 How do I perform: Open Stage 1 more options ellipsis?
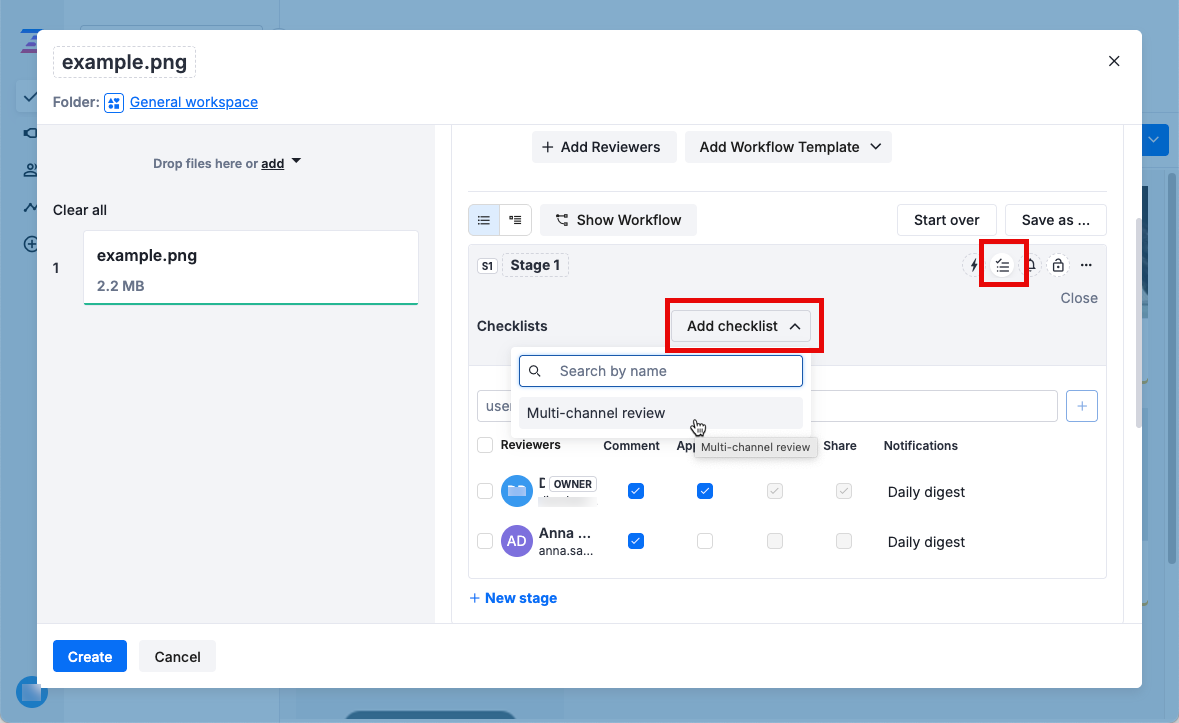[x=1086, y=265]
